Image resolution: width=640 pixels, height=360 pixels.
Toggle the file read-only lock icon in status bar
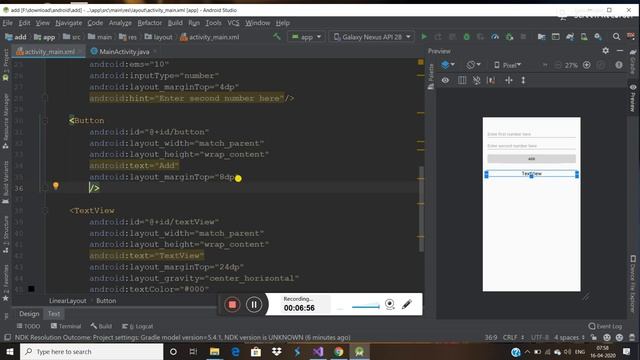point(594,338)
